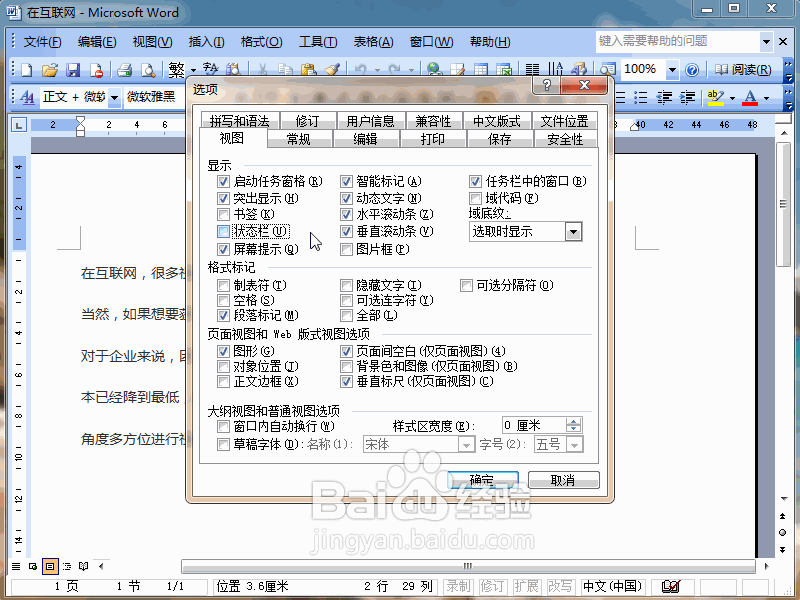The height and width of the screenshot is (600, 800).
Task: Click the 打印 Print tab in Options
Action: coord(433,139)
